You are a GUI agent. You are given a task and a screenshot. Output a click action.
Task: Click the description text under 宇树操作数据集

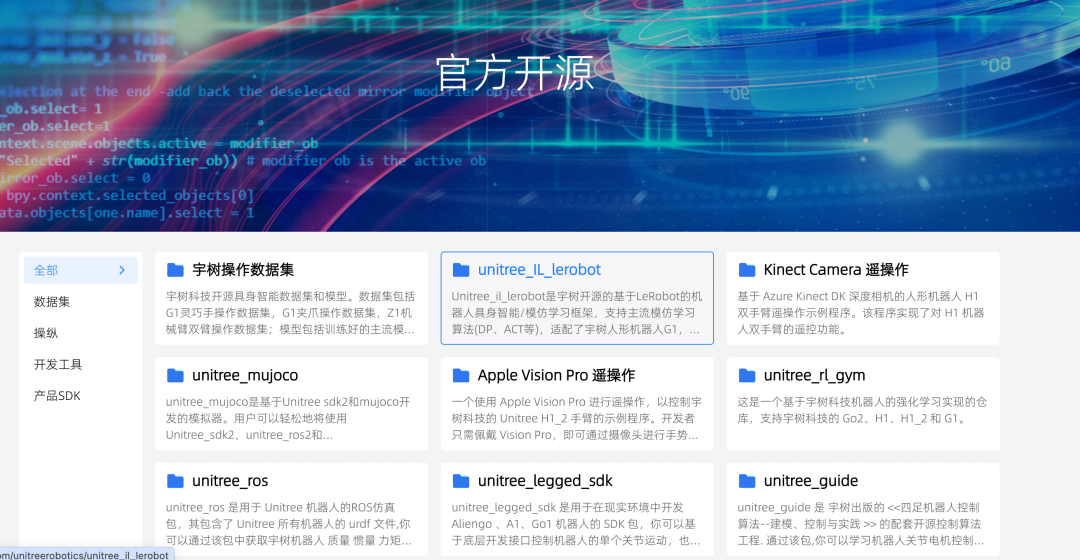click(x=291, y=313)
